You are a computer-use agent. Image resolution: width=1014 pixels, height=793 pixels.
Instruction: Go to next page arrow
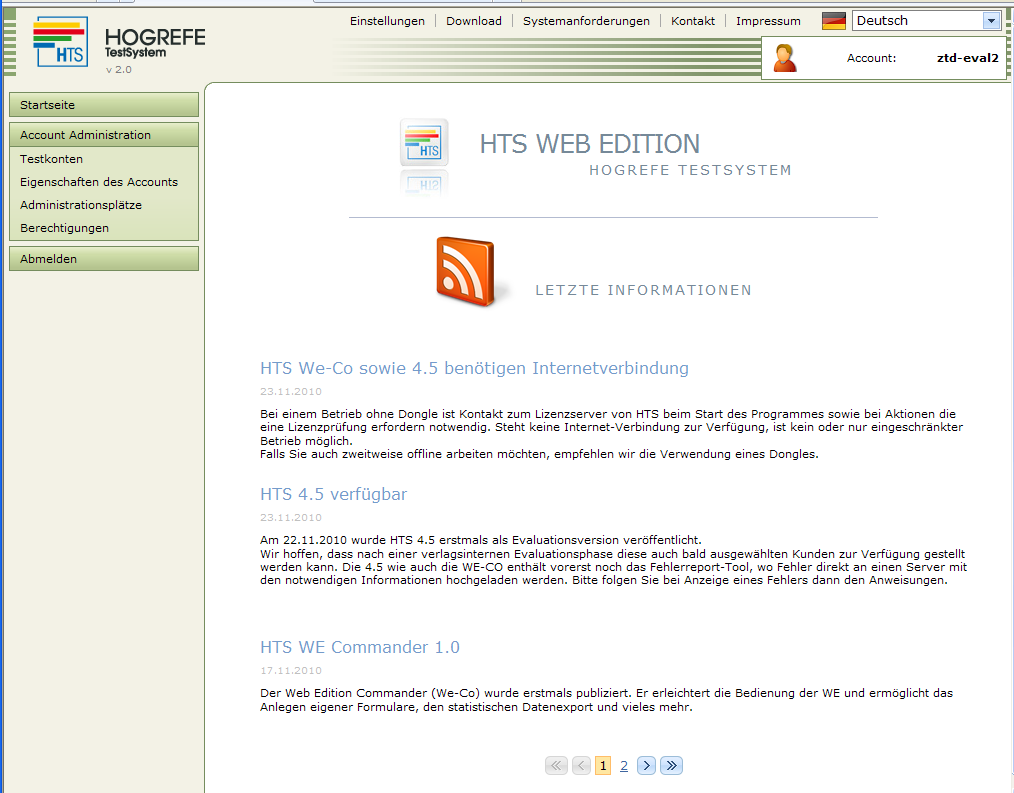pos(646,766)
